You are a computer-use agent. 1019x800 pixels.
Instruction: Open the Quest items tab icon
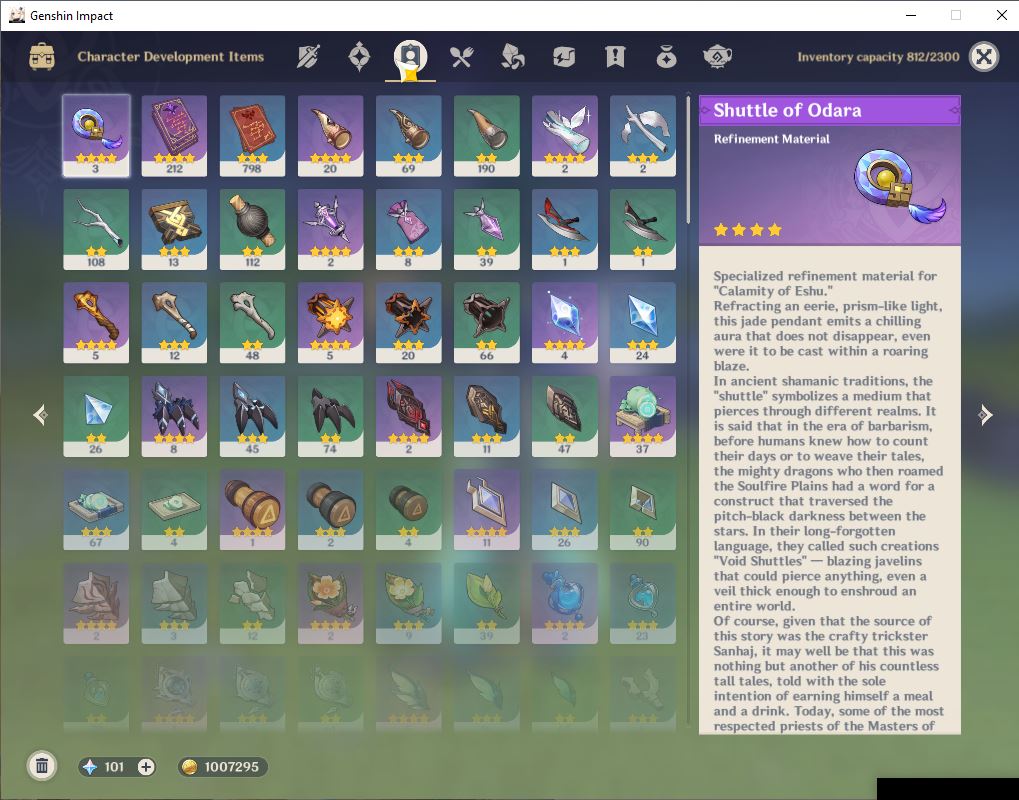[615, 57]
